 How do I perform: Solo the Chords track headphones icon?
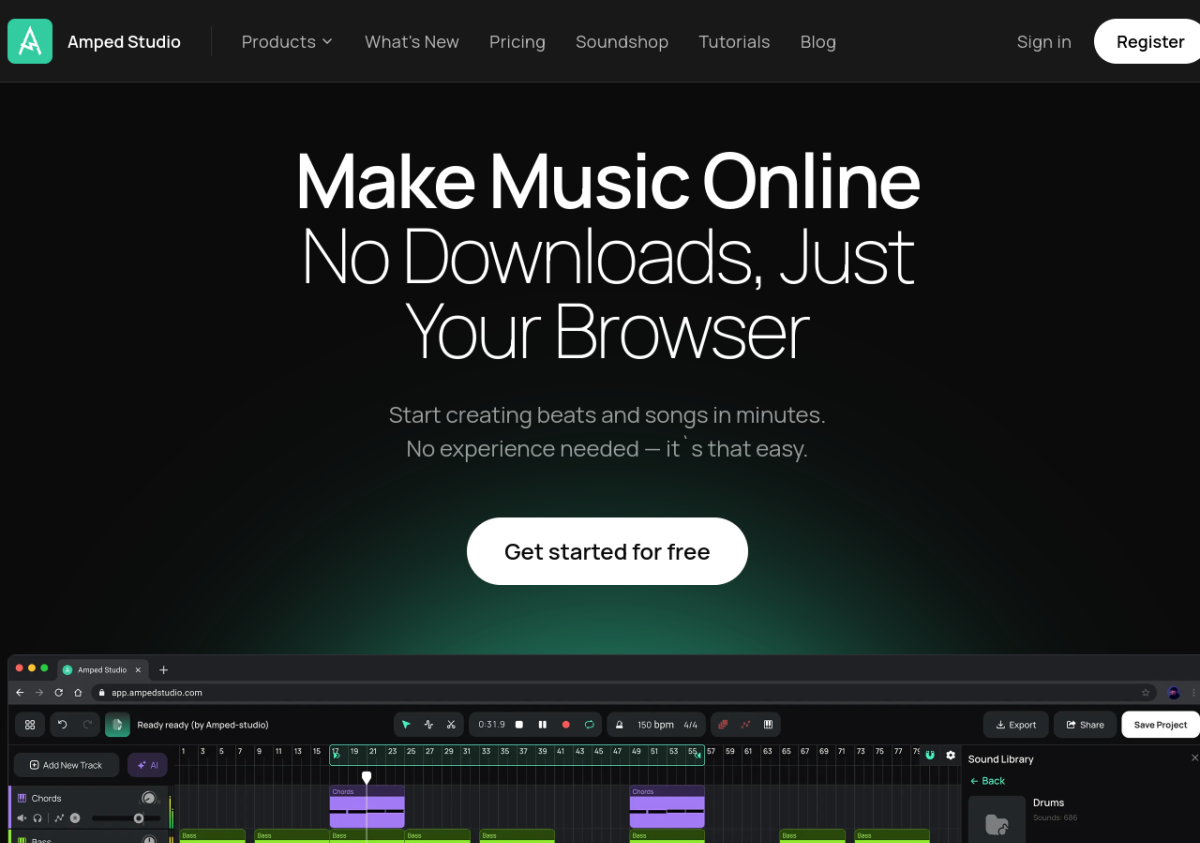(38, 818)
